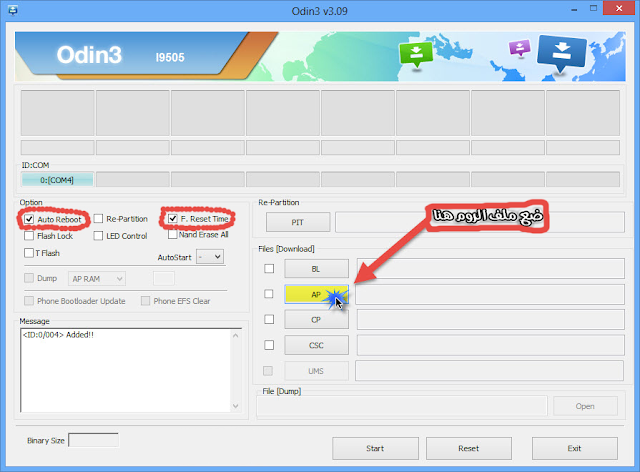Image resolution: width=640 pixels, height=472 pixels.
Task: Open the AutoStart dropdown
Action: pyautogui.click(x=210, y=257)
